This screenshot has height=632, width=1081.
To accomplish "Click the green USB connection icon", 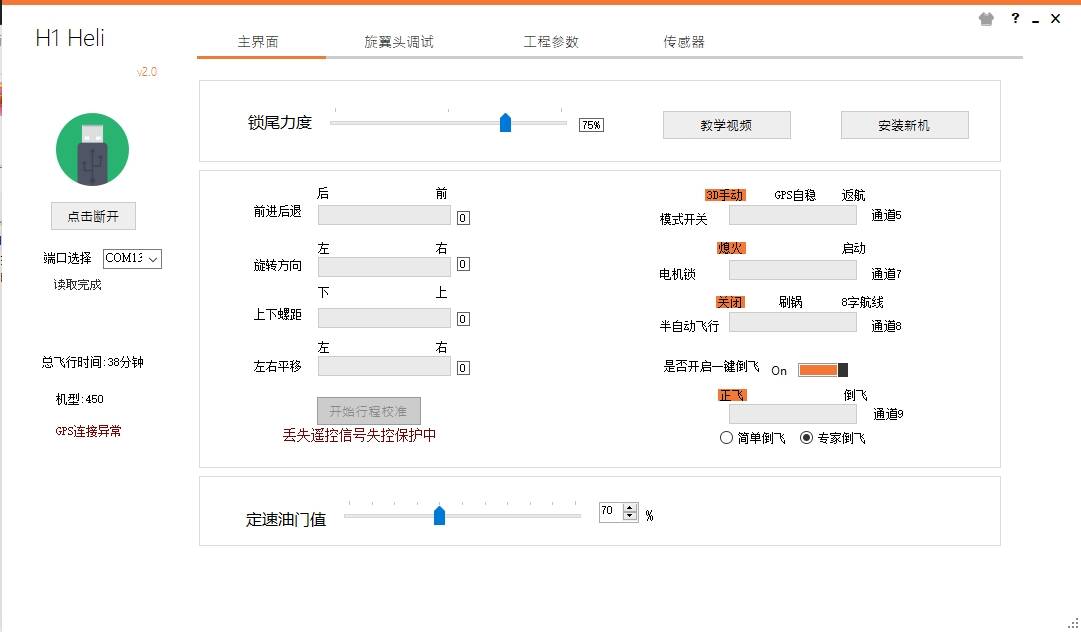I will 92,149.
